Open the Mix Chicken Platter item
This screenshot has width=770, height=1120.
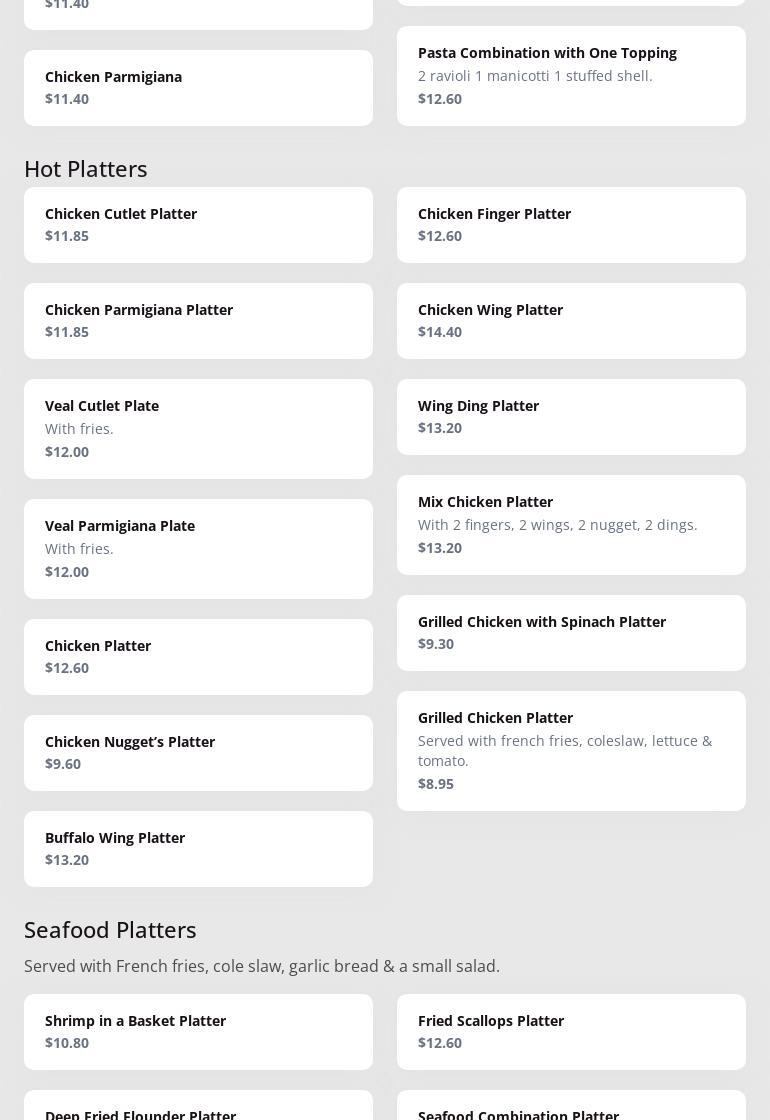(571, 525)
